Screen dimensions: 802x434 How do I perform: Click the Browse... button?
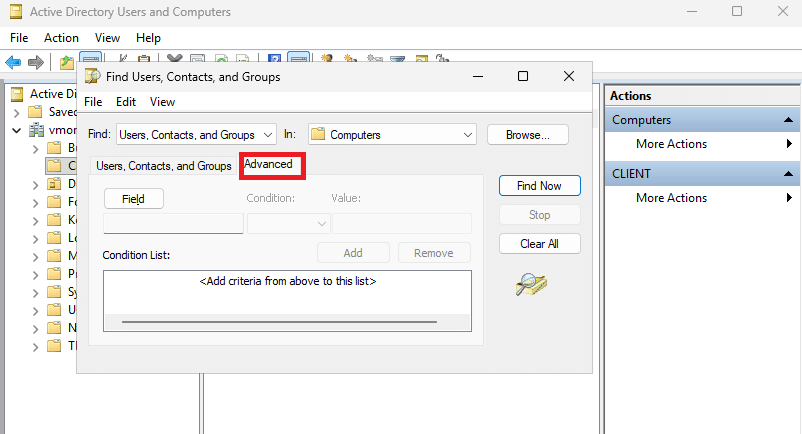coord(527,134)
